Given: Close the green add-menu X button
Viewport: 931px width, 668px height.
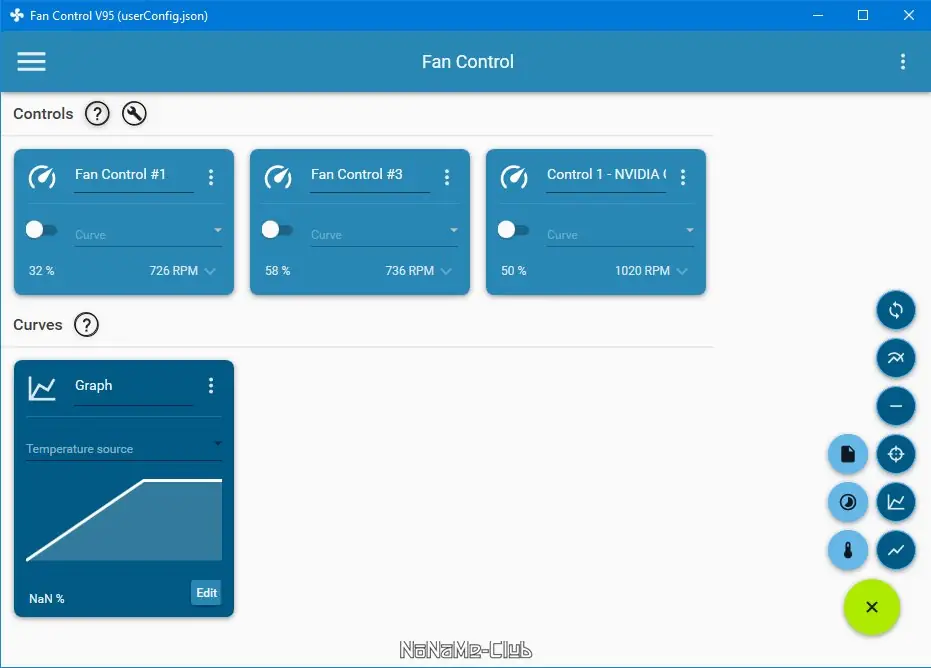Looking at the screenshot, I should click(872, 607).
